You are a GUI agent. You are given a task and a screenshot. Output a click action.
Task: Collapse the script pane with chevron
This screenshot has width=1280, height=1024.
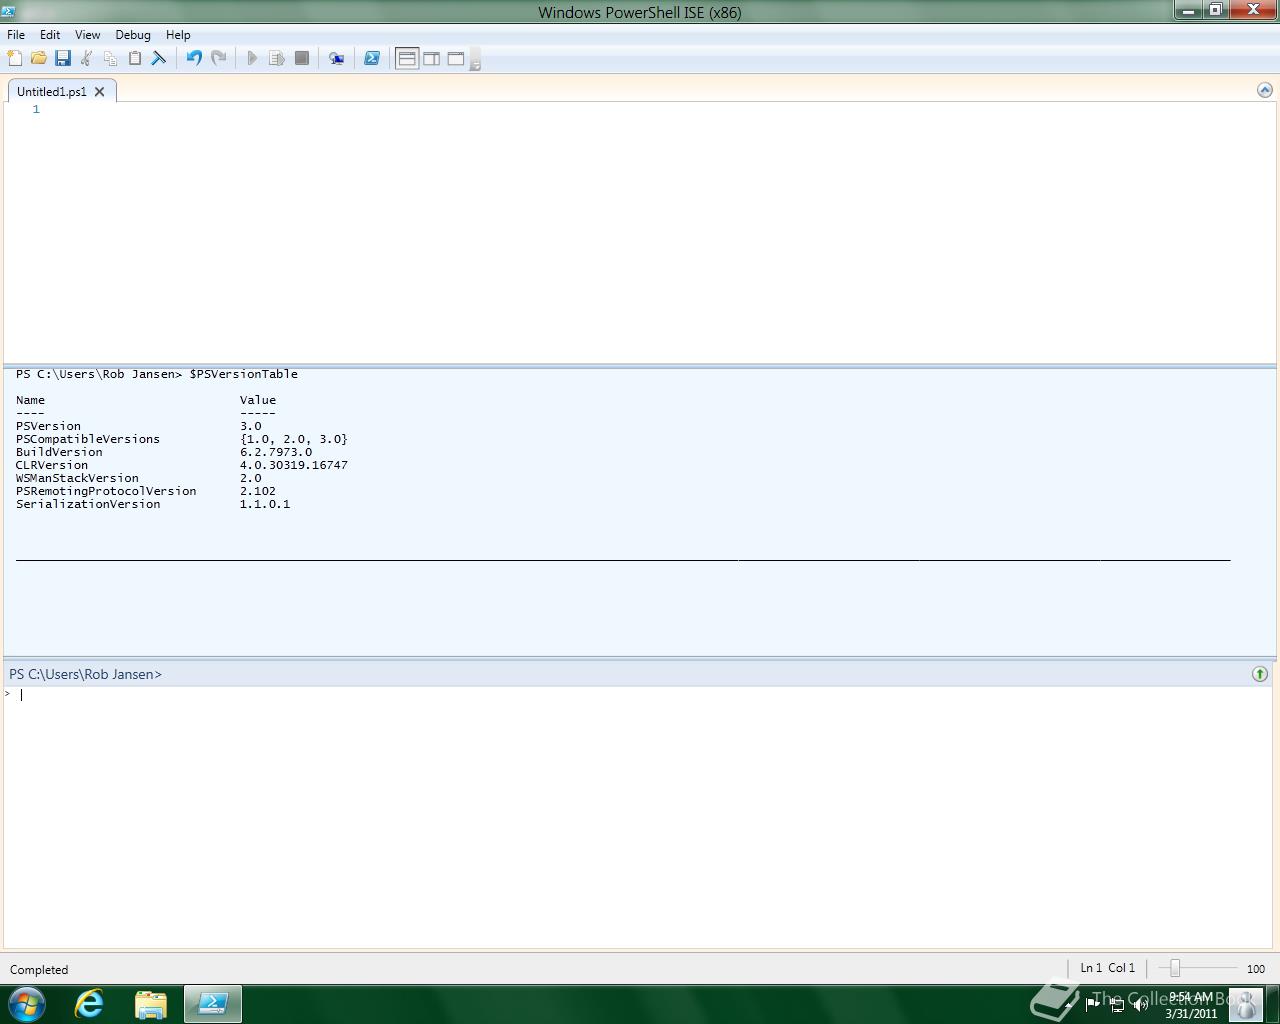pyautogui.click(x=1264, y=90)
